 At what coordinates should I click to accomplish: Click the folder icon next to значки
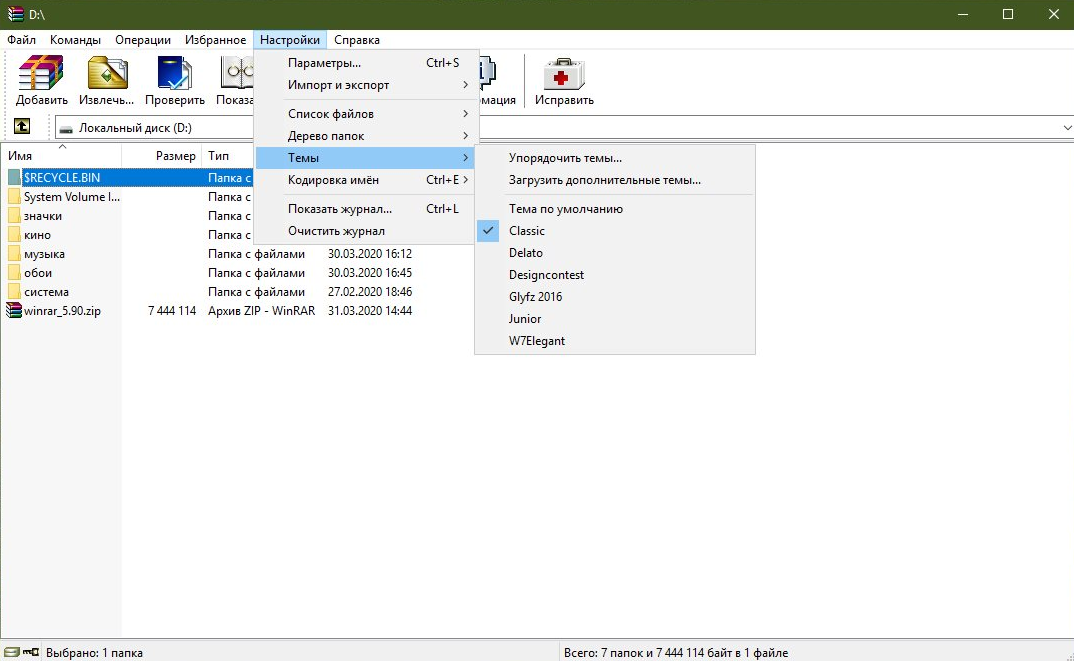[x=14, y=216]
